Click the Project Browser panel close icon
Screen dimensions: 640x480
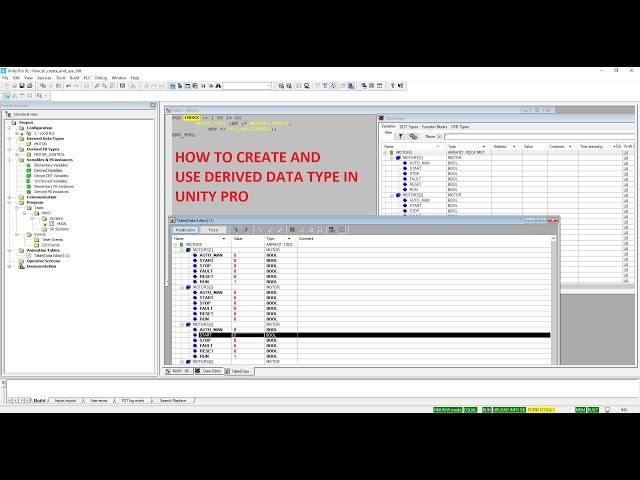tap(153, 105)
